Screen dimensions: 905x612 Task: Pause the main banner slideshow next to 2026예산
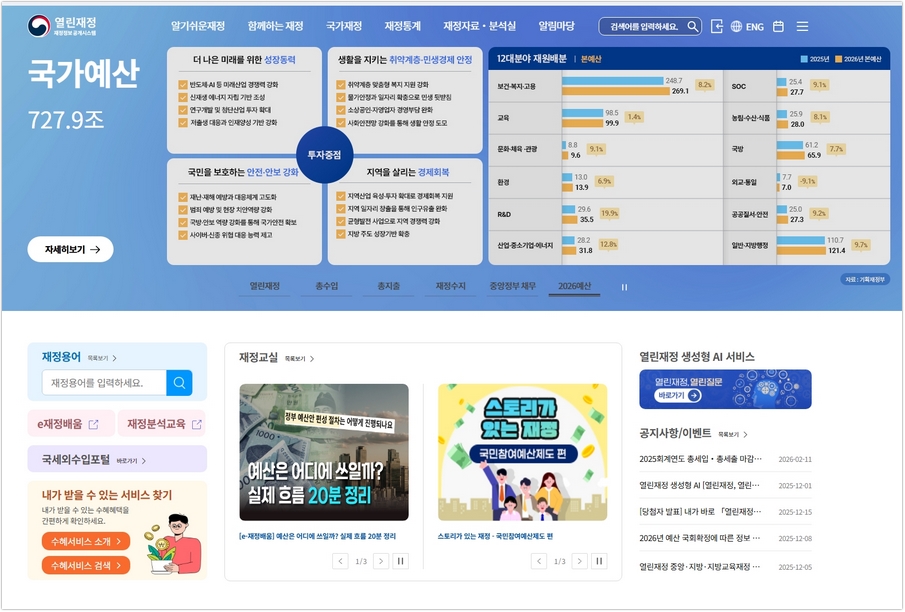click(625, 287)
